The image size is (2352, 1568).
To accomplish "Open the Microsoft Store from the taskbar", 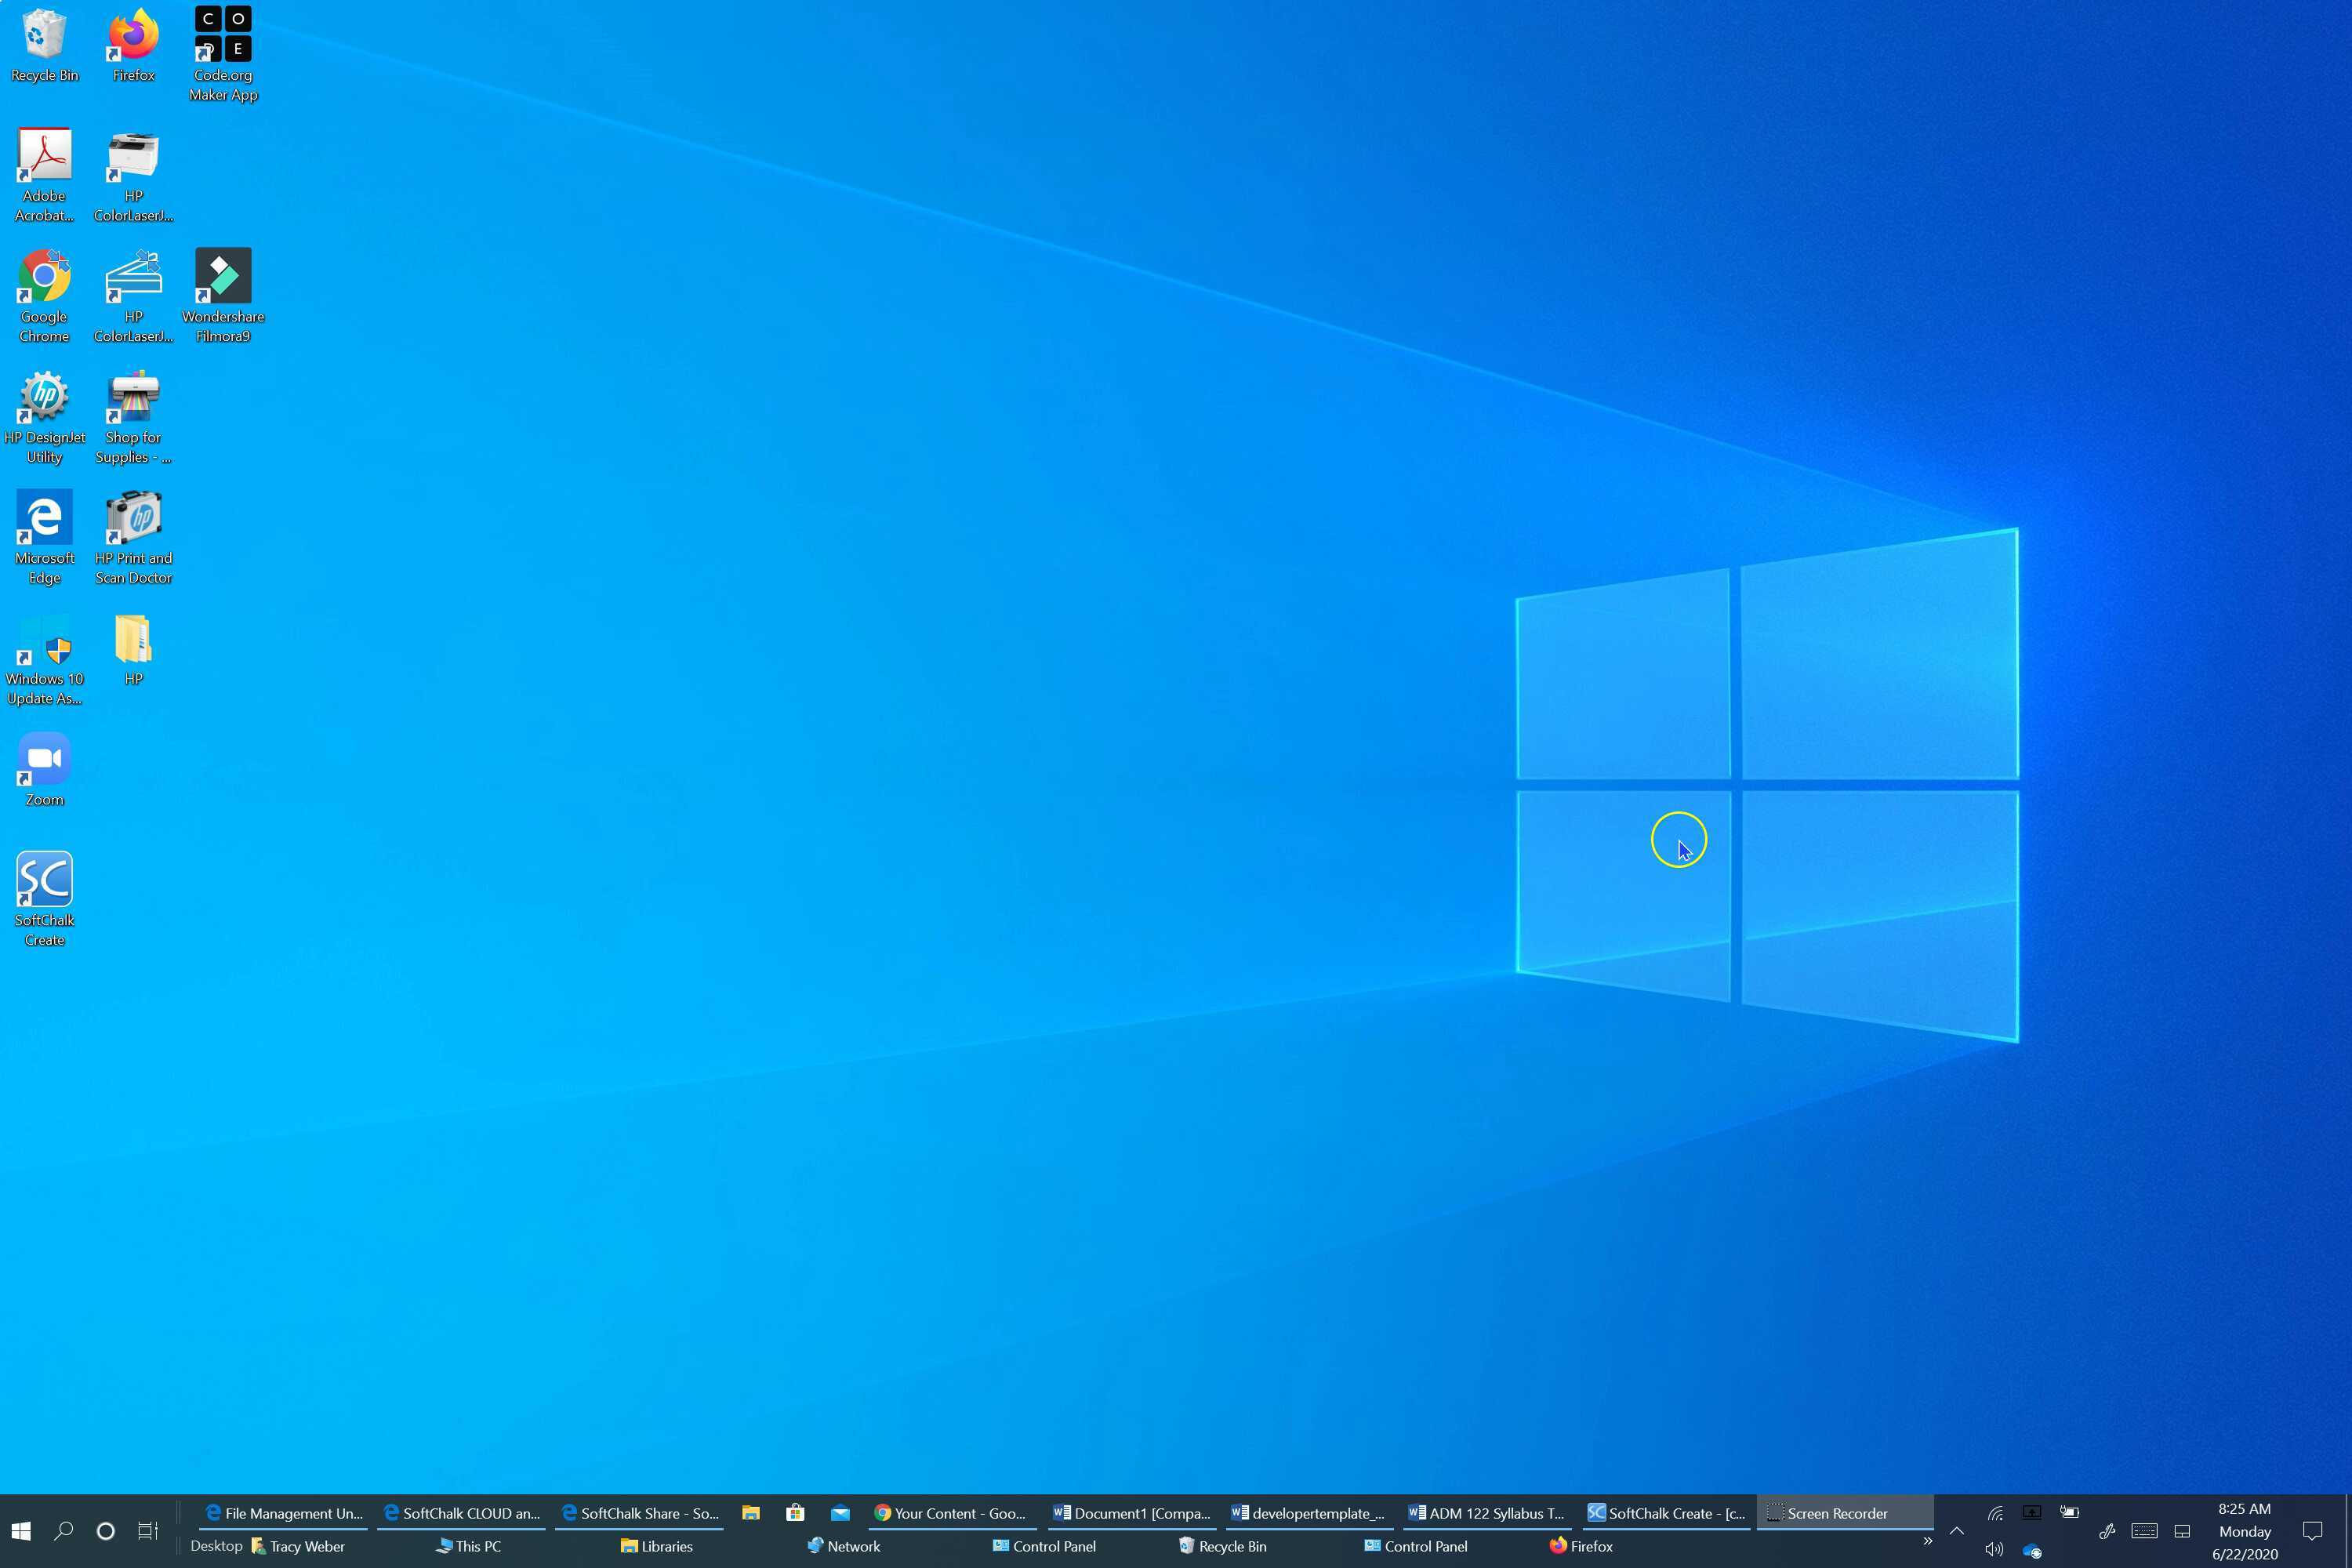I will click(x=795, y=1513).
